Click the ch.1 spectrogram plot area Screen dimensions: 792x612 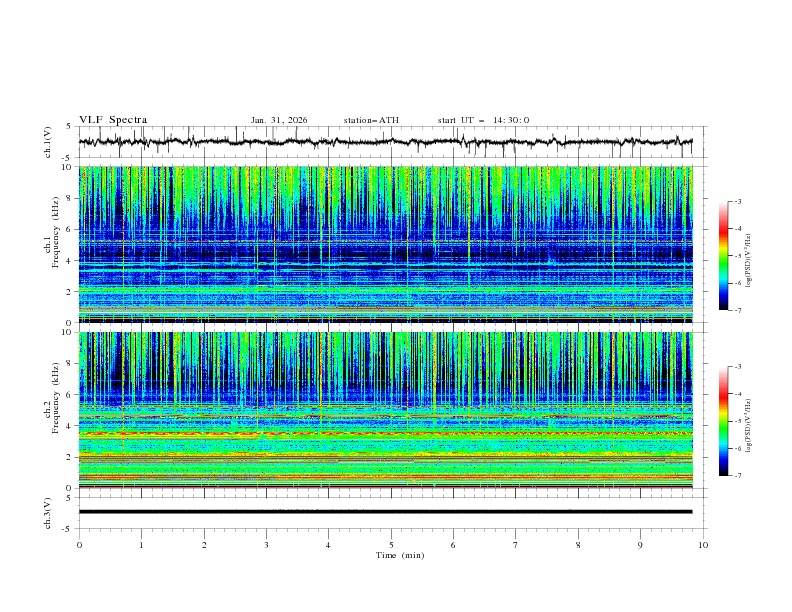pos(385,244)
